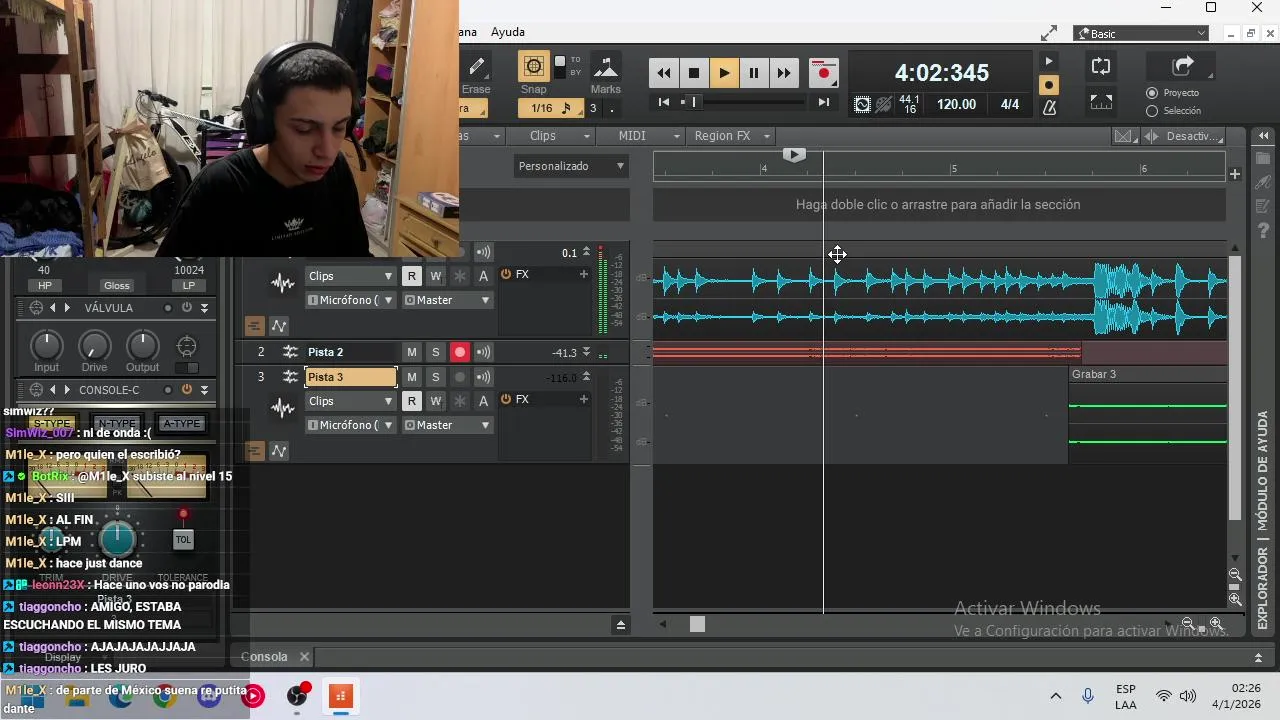Open Pista 3 Clips edit filter dropdown

[350, 401]
